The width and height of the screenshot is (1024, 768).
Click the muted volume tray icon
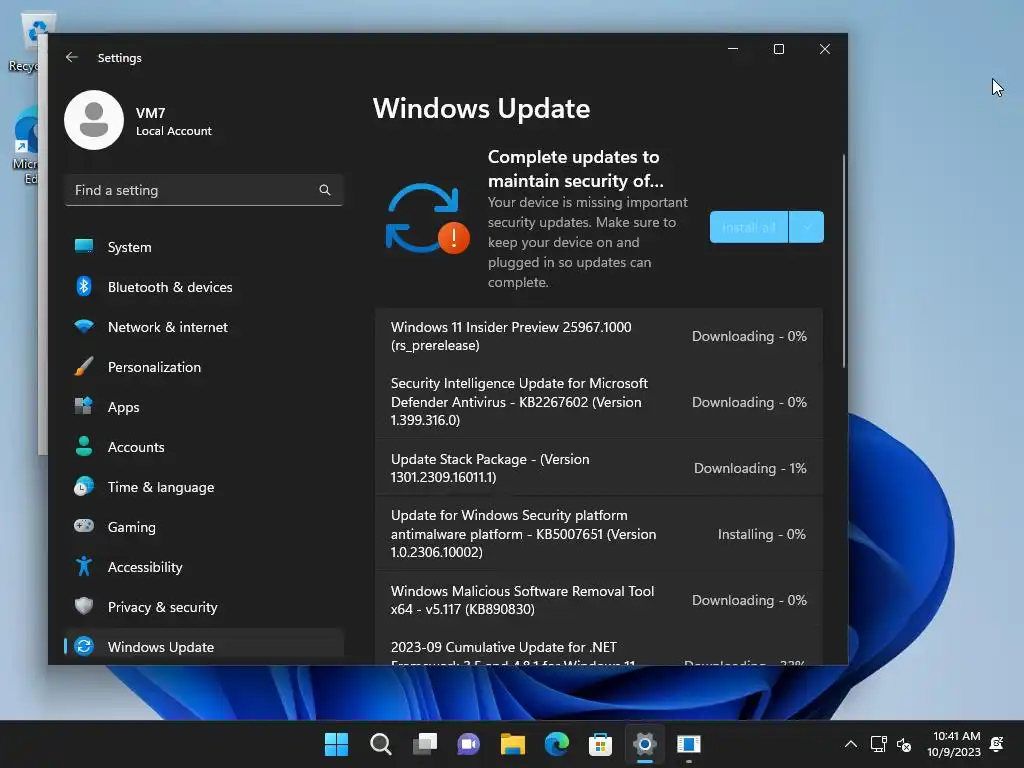click(x=904, y=744)
